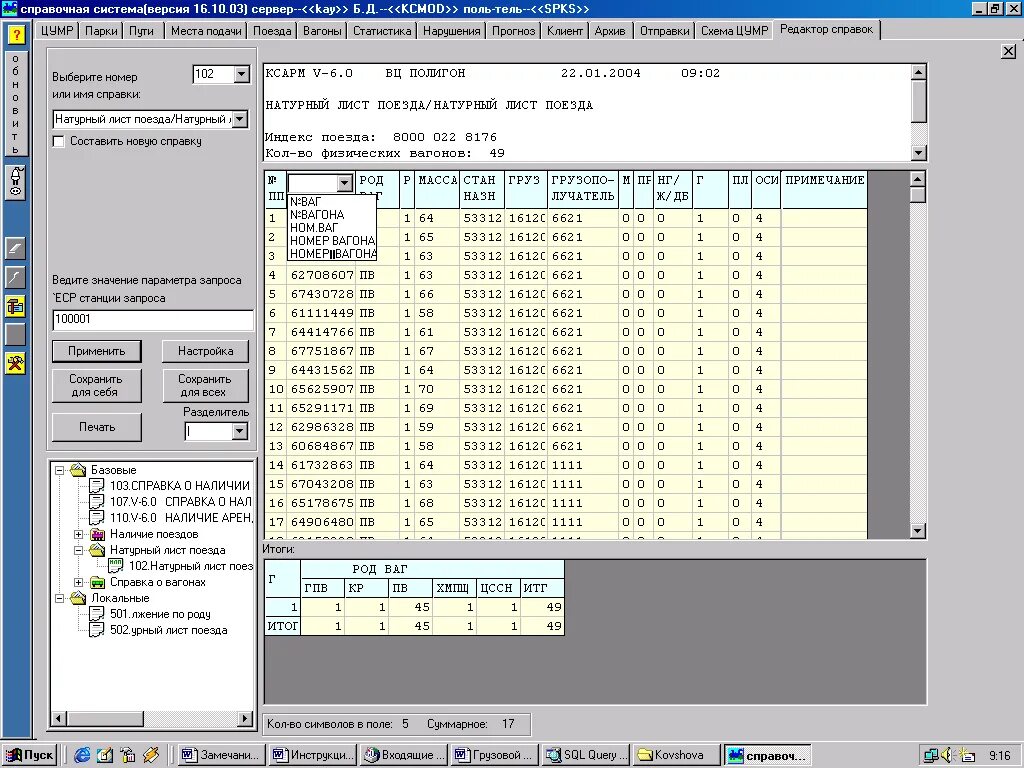Switch to SQL Query taskbar window
Screen dimensions: 1024x768
point(586,756)
